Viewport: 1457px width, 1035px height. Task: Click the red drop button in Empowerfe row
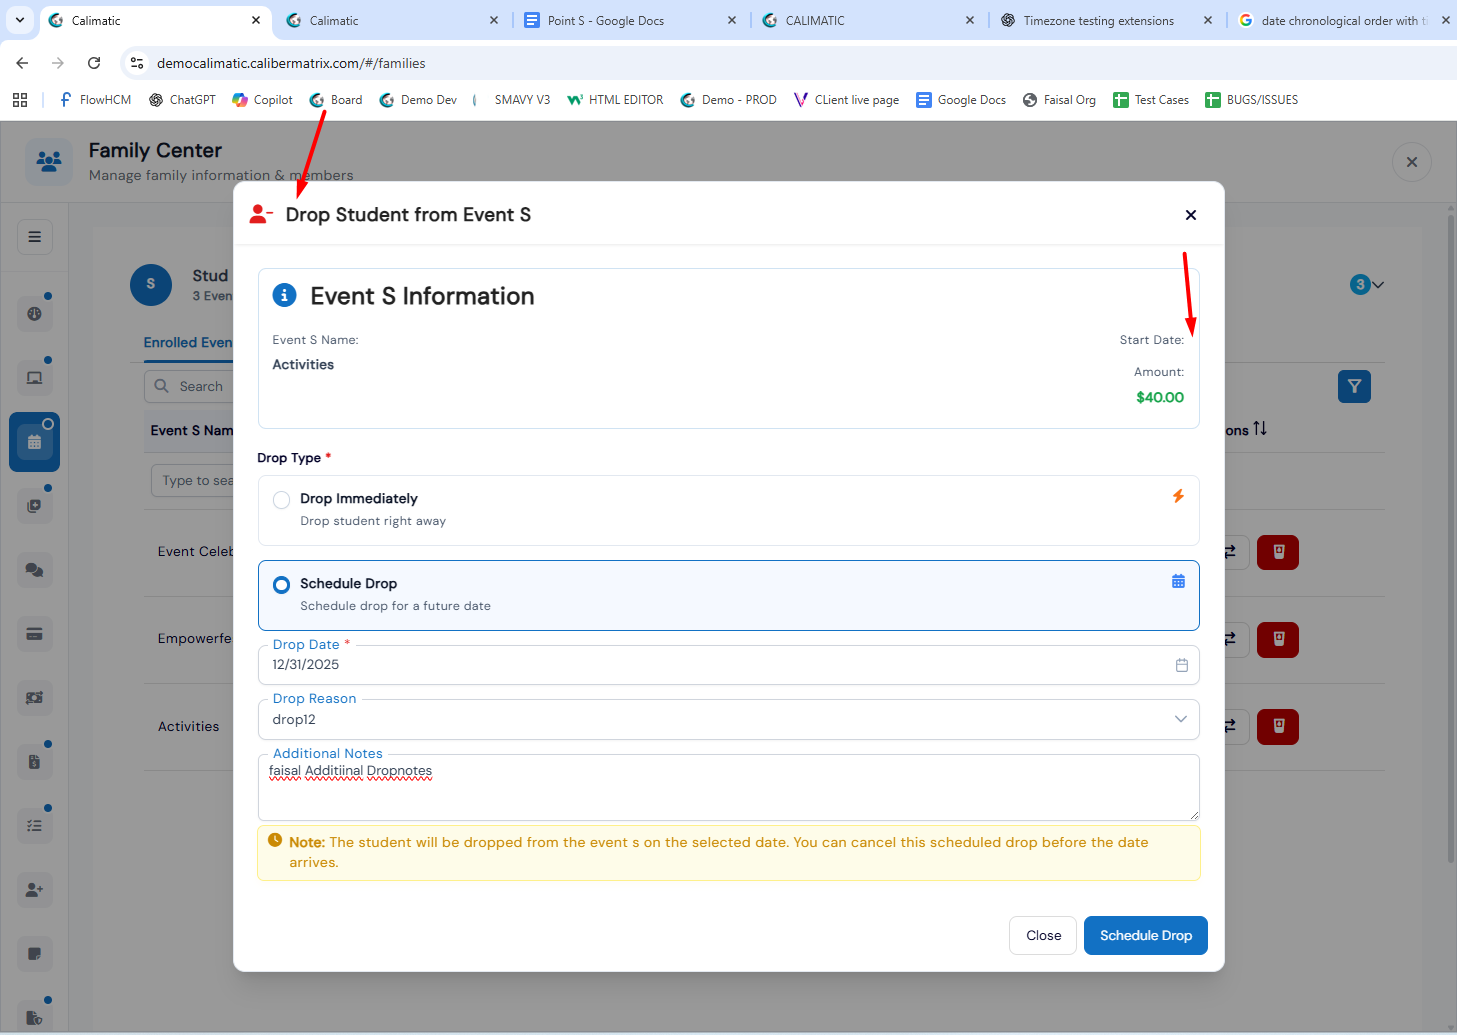(1278, 639)
